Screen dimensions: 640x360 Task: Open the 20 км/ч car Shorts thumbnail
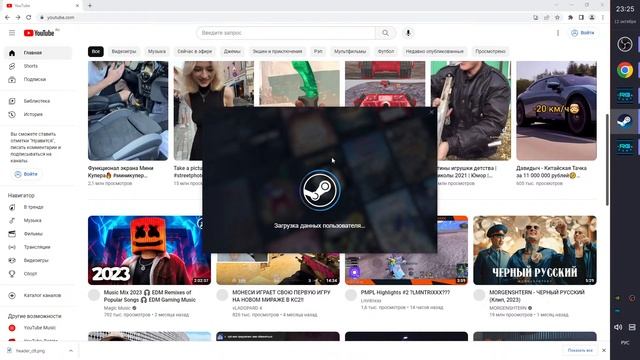point(556,111)
